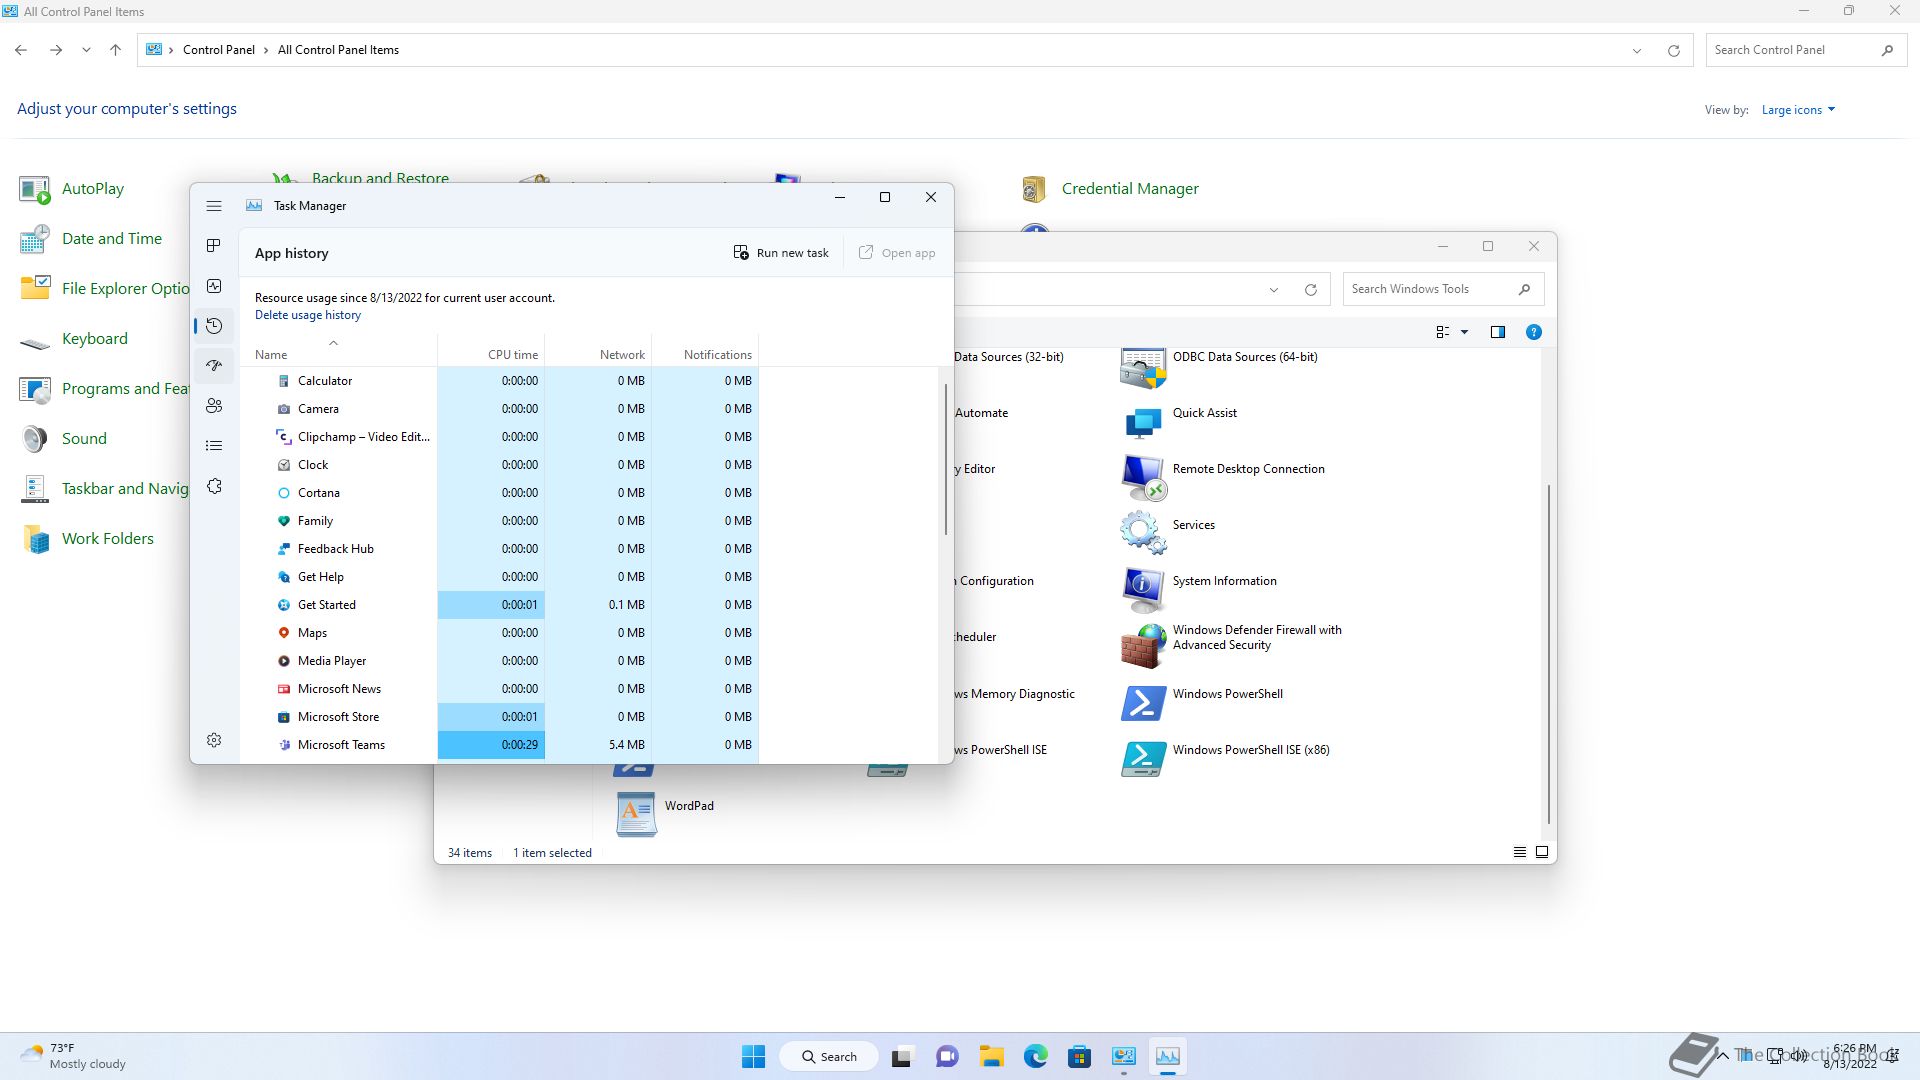Select Feedback Hub row
This screenshot has width=1920, height=1080.
(x=499, y=549)
